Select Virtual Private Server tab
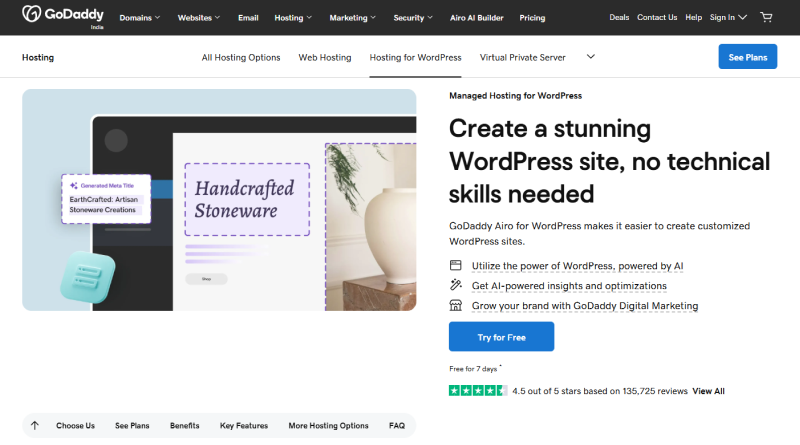Image resolution: width=800 pixels, height=445 pixels. coord(522,58)
